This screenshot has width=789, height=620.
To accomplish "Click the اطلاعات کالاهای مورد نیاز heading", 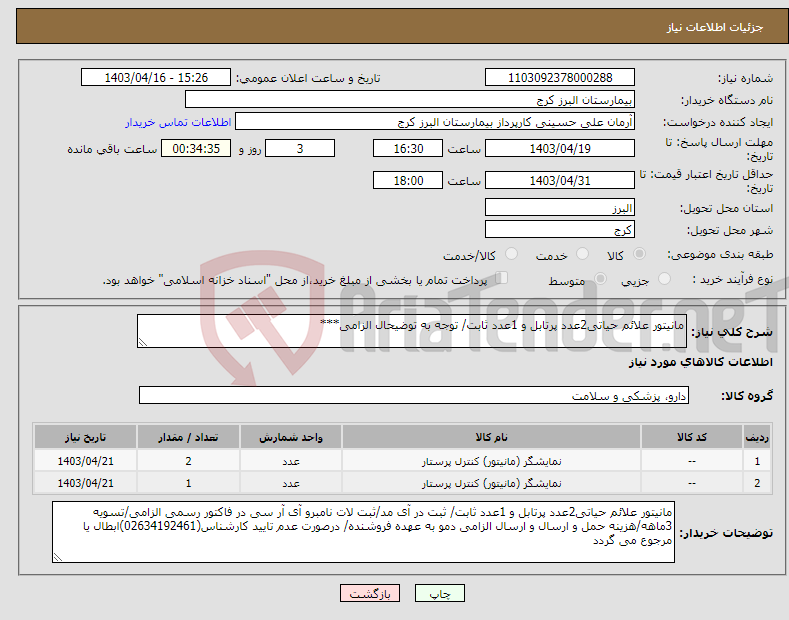I will click(700, 362).
